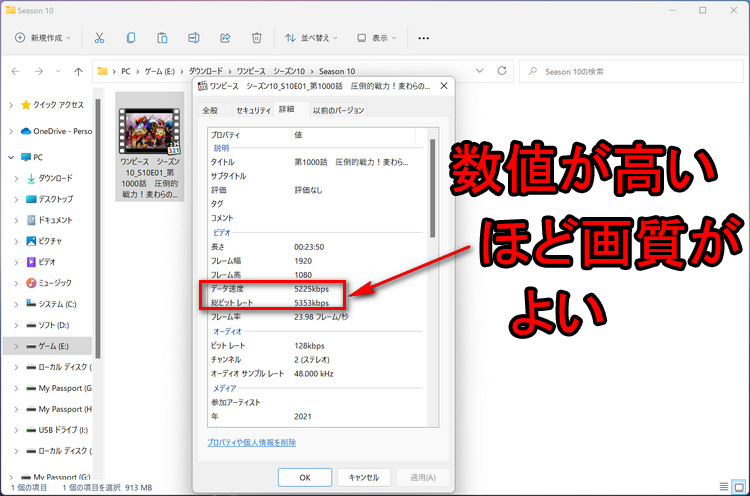Click the 評価 value 評価なし
The height and width of the screenshot is (496, 750).
pyautogui.click(x=309, y=190)
